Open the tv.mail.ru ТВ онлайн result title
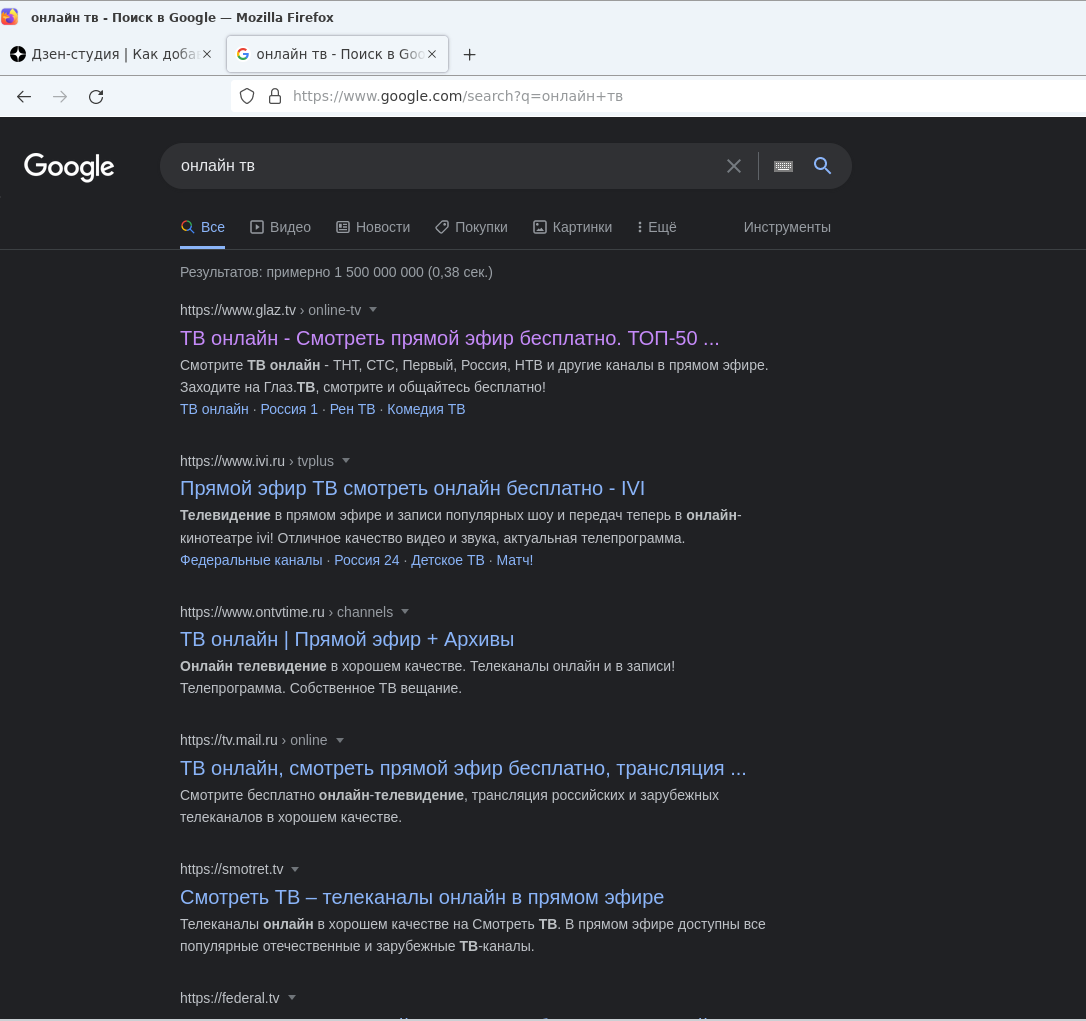This screenshot has height=1021, width=1086. (463, 768)
